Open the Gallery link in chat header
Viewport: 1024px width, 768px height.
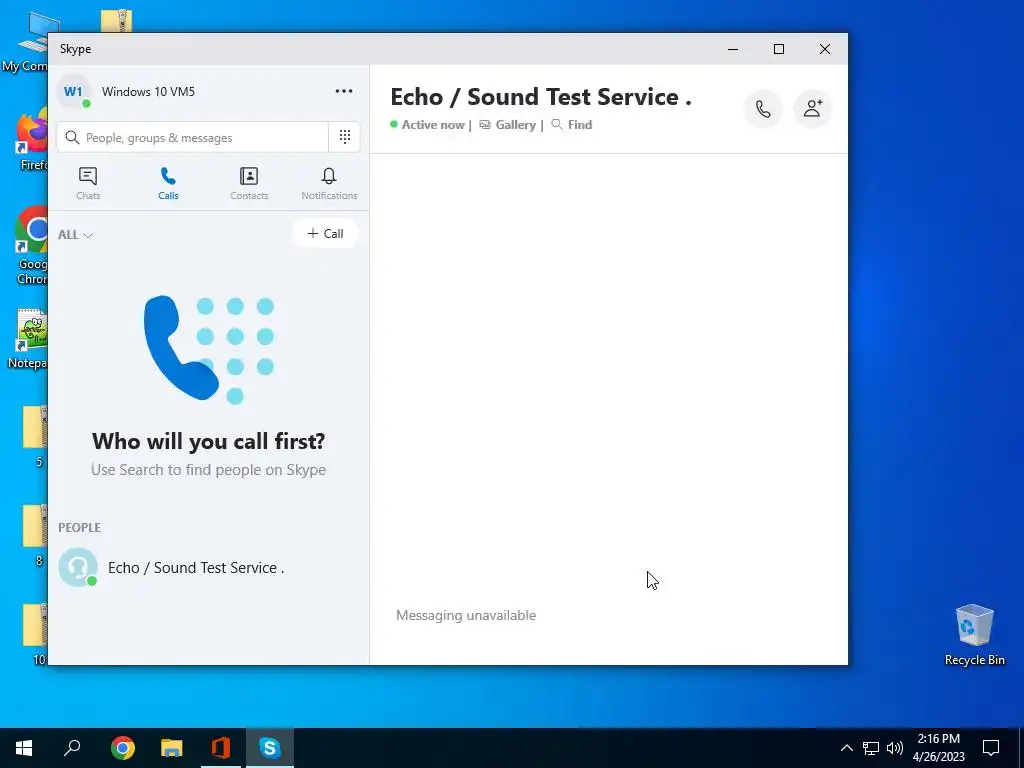tap(508, 125)
